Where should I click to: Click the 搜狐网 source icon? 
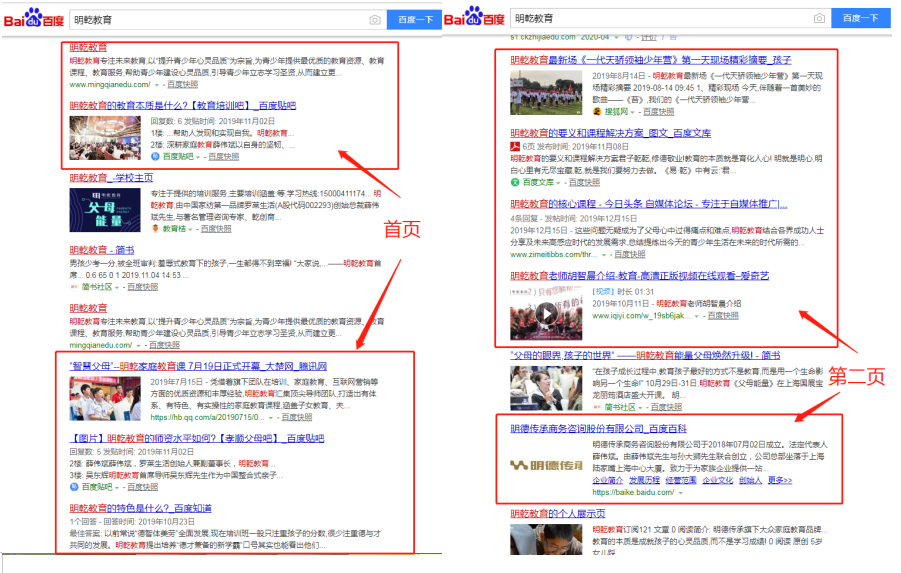click(596, 111)
